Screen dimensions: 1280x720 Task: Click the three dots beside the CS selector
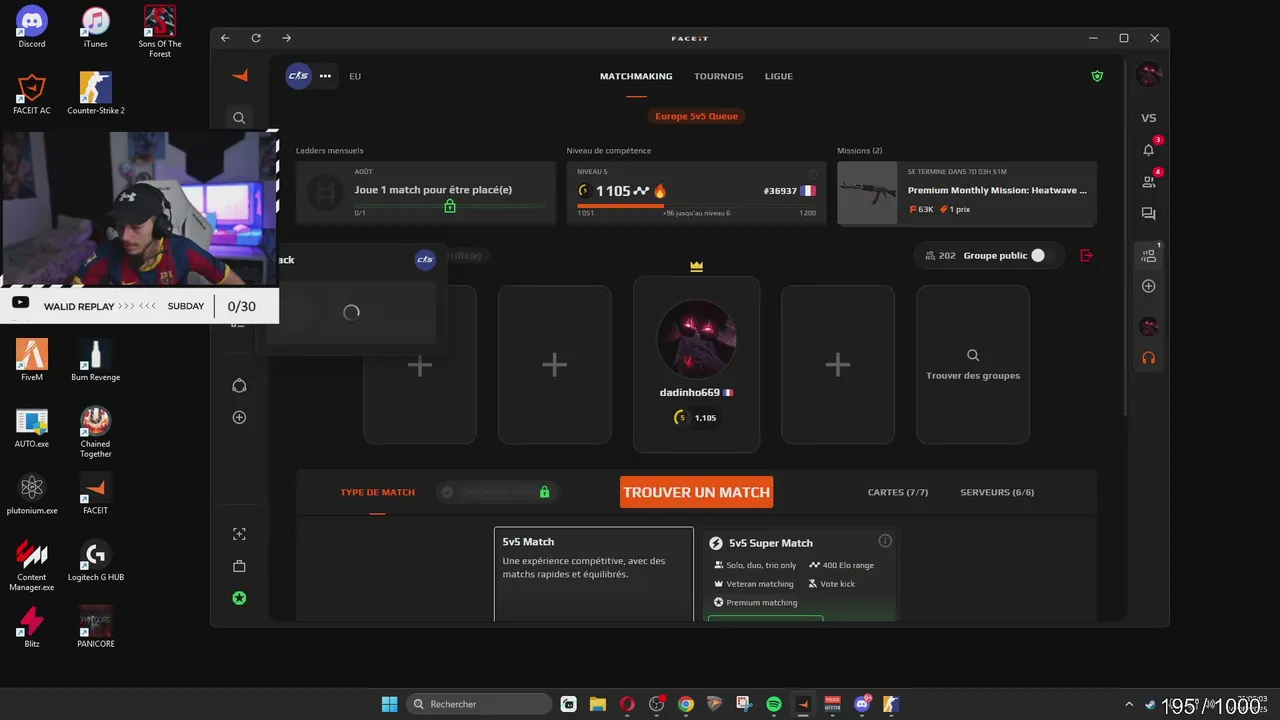[x=325, y=76]
